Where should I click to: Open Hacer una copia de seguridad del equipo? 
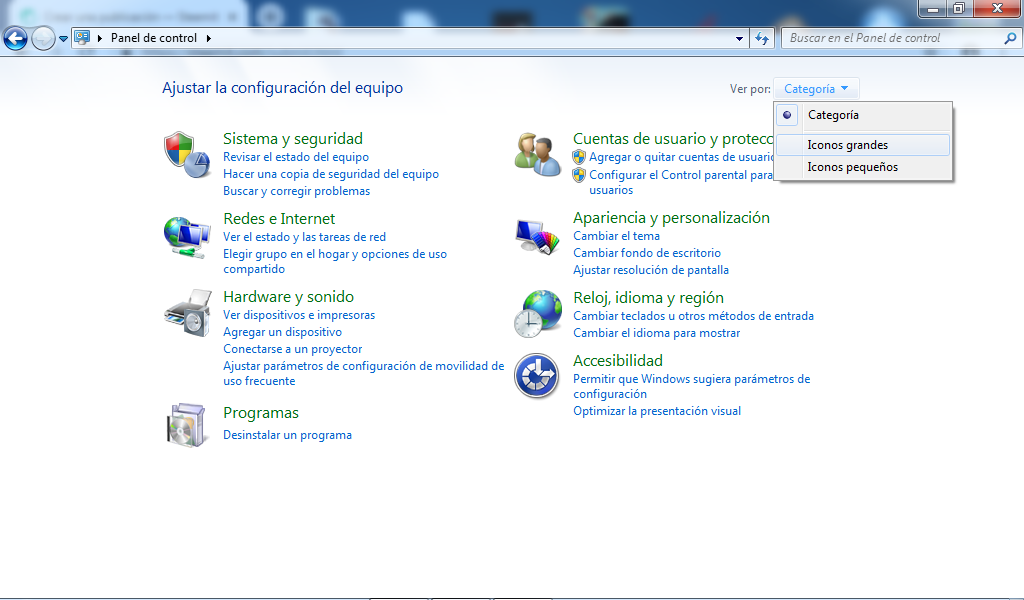coord(330,174)
